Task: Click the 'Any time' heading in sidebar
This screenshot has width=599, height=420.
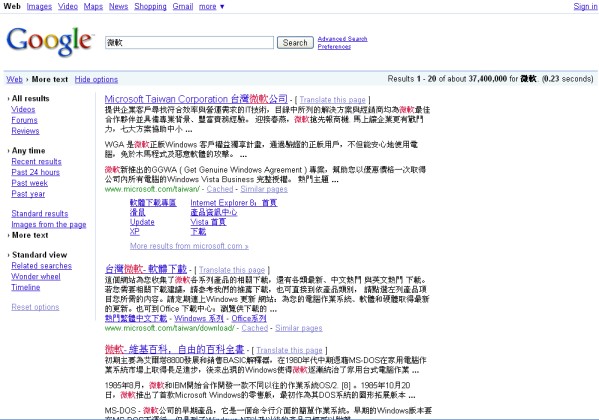Action: pyautogui.click(x=28, y=150)
